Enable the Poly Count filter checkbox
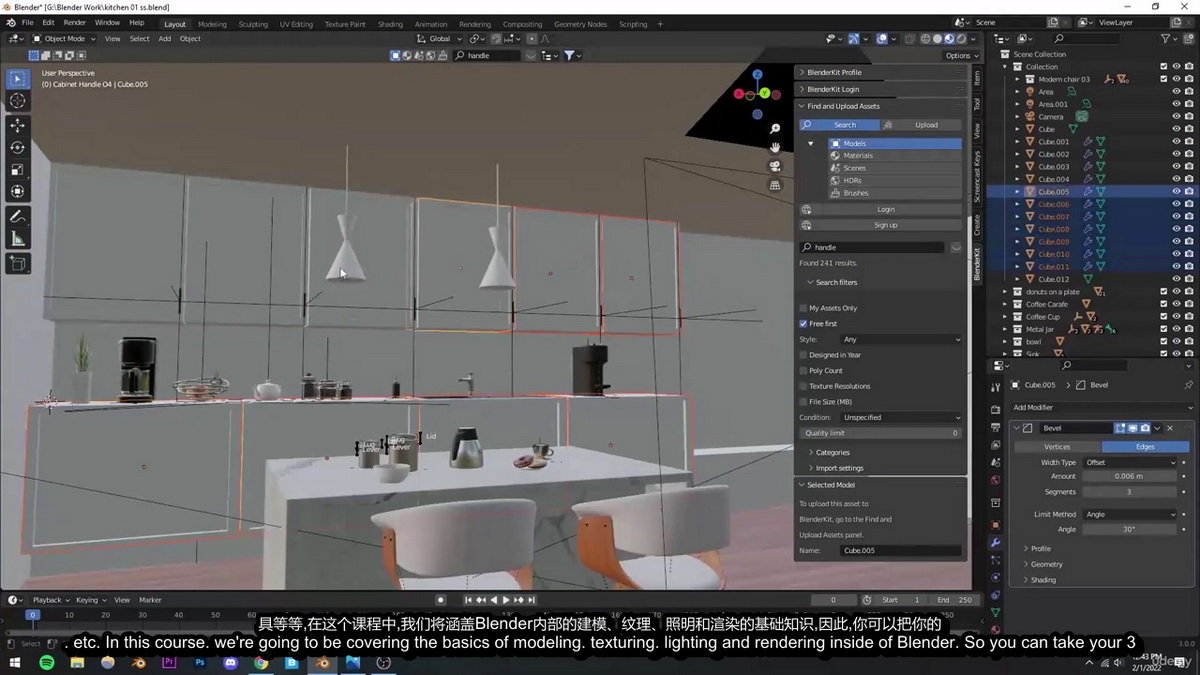Image resolution: width=1200 pixels, height=675 pixels. 803,371
